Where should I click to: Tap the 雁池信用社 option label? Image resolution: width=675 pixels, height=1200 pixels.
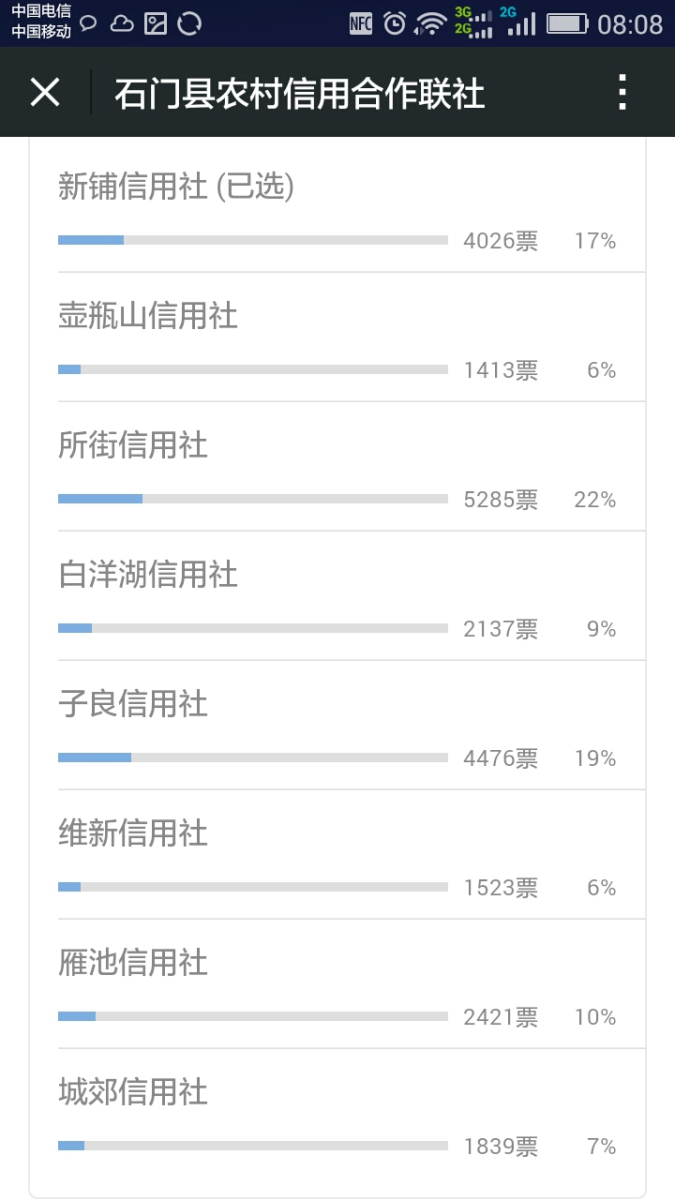(x=133, y=962)
